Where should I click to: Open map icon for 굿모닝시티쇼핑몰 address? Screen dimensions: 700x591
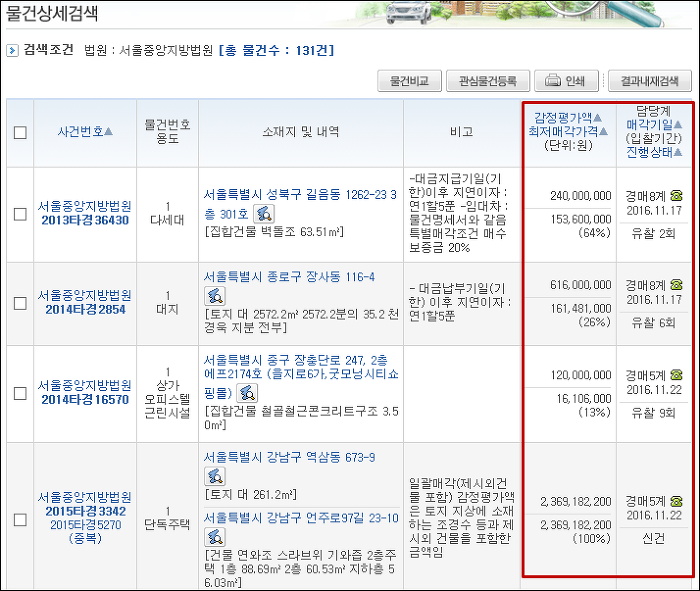pyautogui.click(x=247, y=393)
